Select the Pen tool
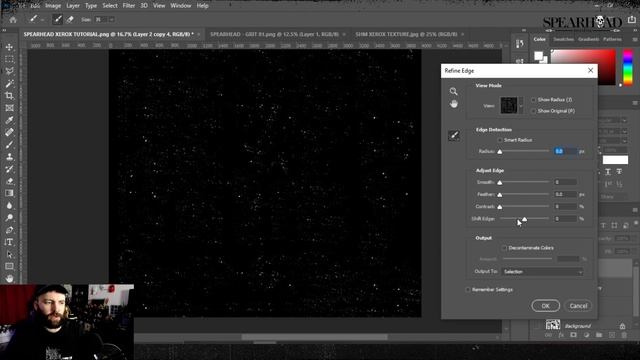This screenshot has width=640, height=360. 9,230
